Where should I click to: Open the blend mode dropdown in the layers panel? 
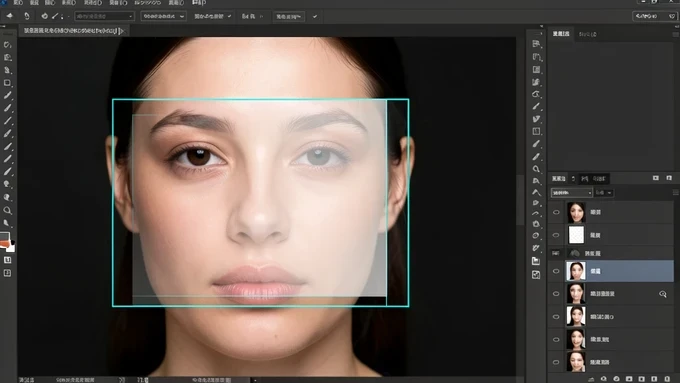(572, 193)
